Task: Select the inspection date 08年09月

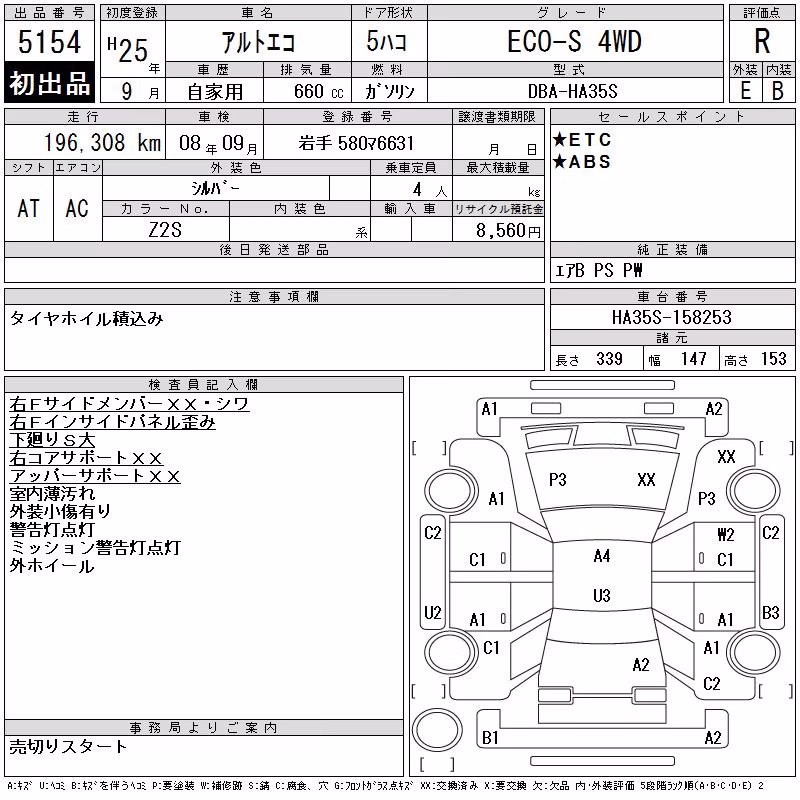Action: 218,143
